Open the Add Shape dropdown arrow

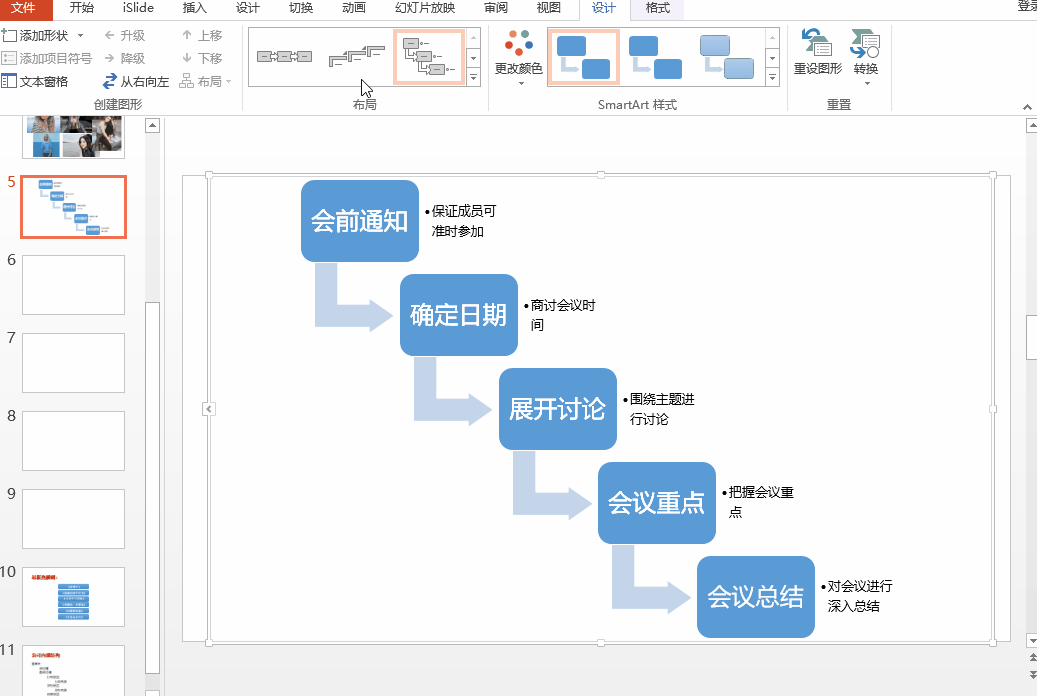click(x=81, y=34)
